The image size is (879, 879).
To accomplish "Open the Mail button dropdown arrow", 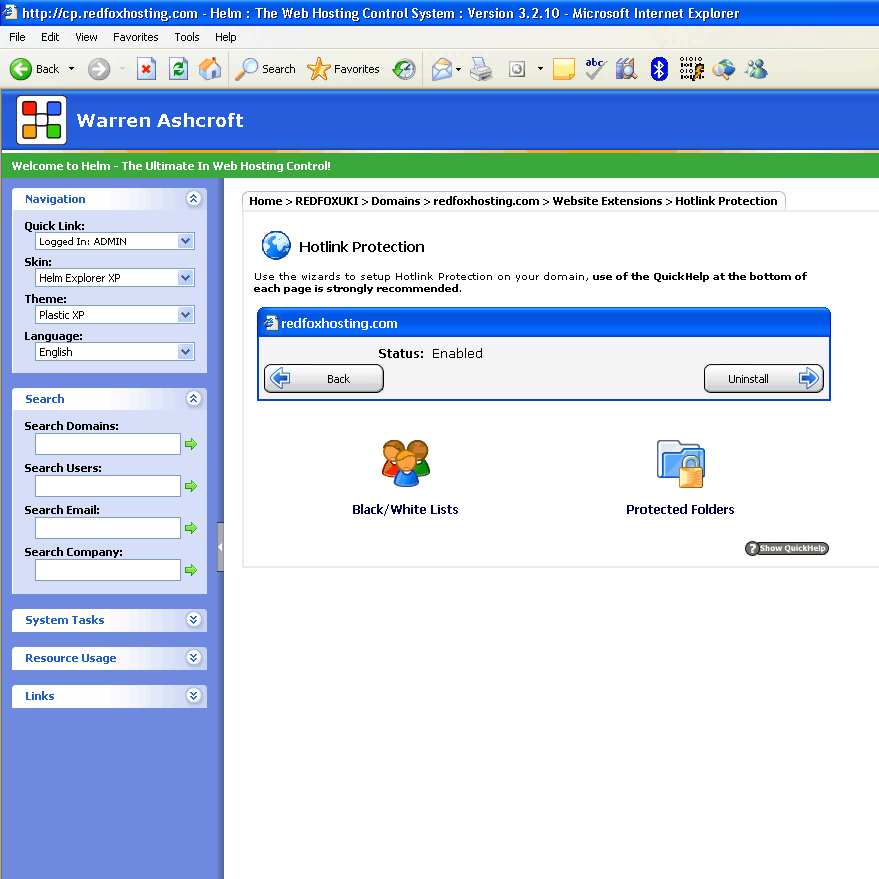I will [459, 70].
